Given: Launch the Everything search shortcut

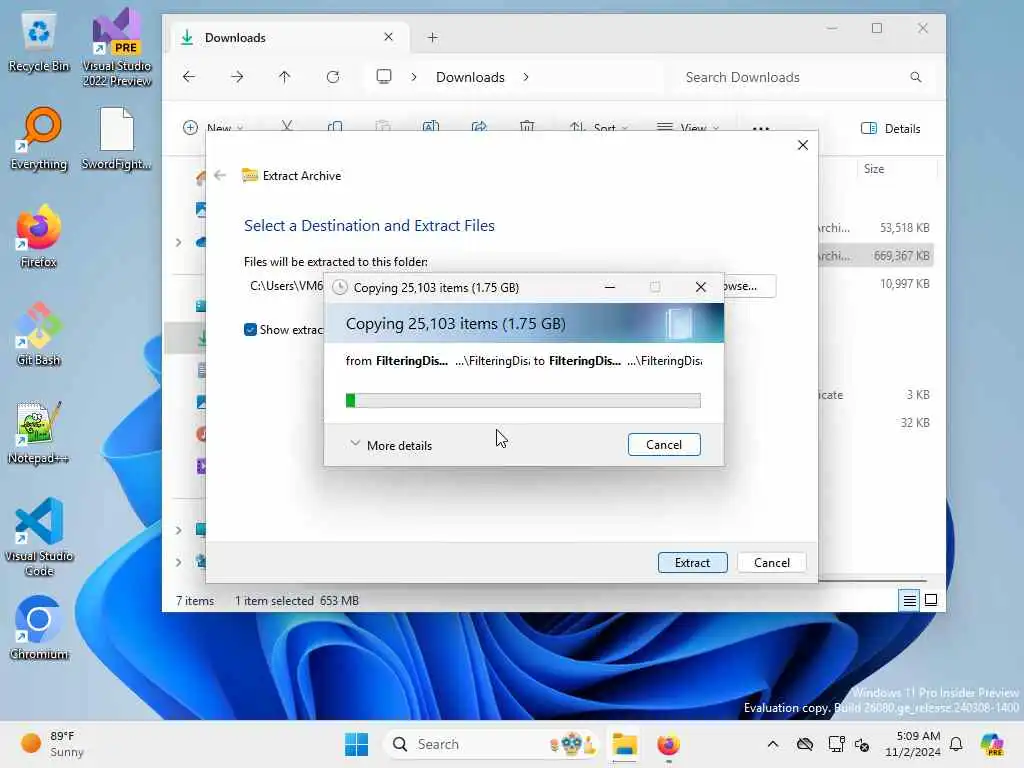Looking at the screenshot, I should click(x=39, y=139).
